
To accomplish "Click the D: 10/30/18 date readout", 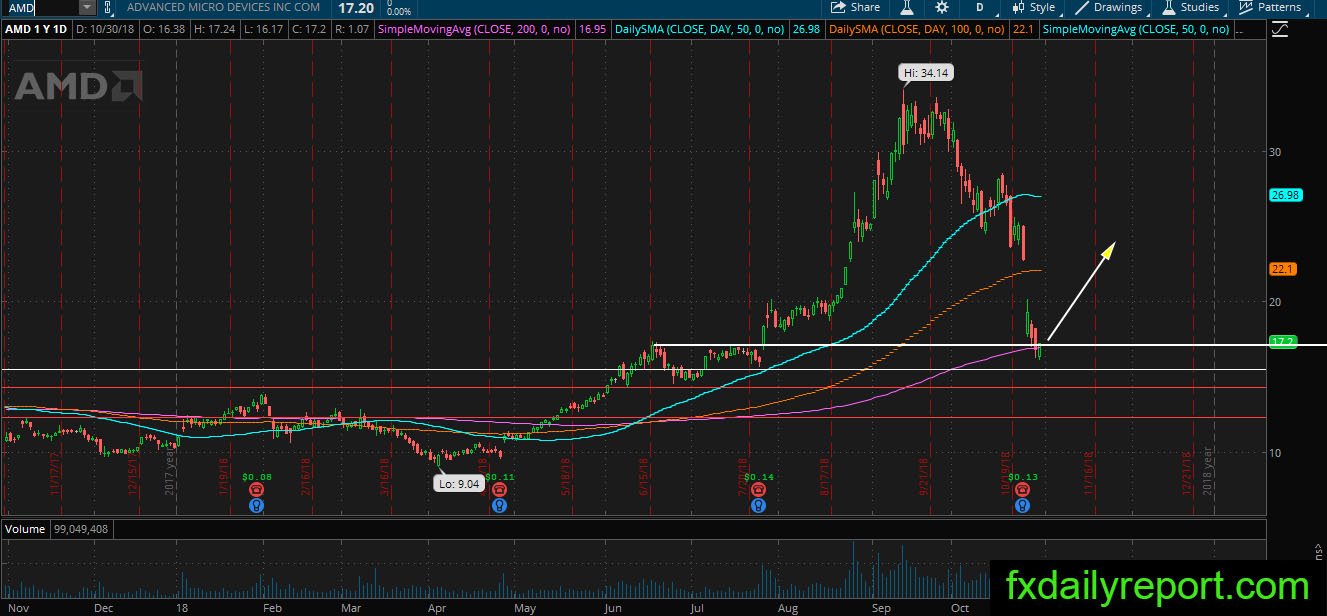I will click(x=104, y=30).
